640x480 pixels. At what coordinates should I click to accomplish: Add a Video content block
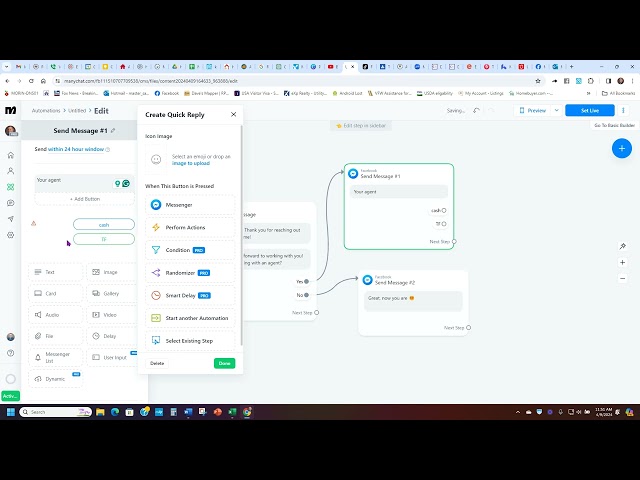(x=112, y=315)
